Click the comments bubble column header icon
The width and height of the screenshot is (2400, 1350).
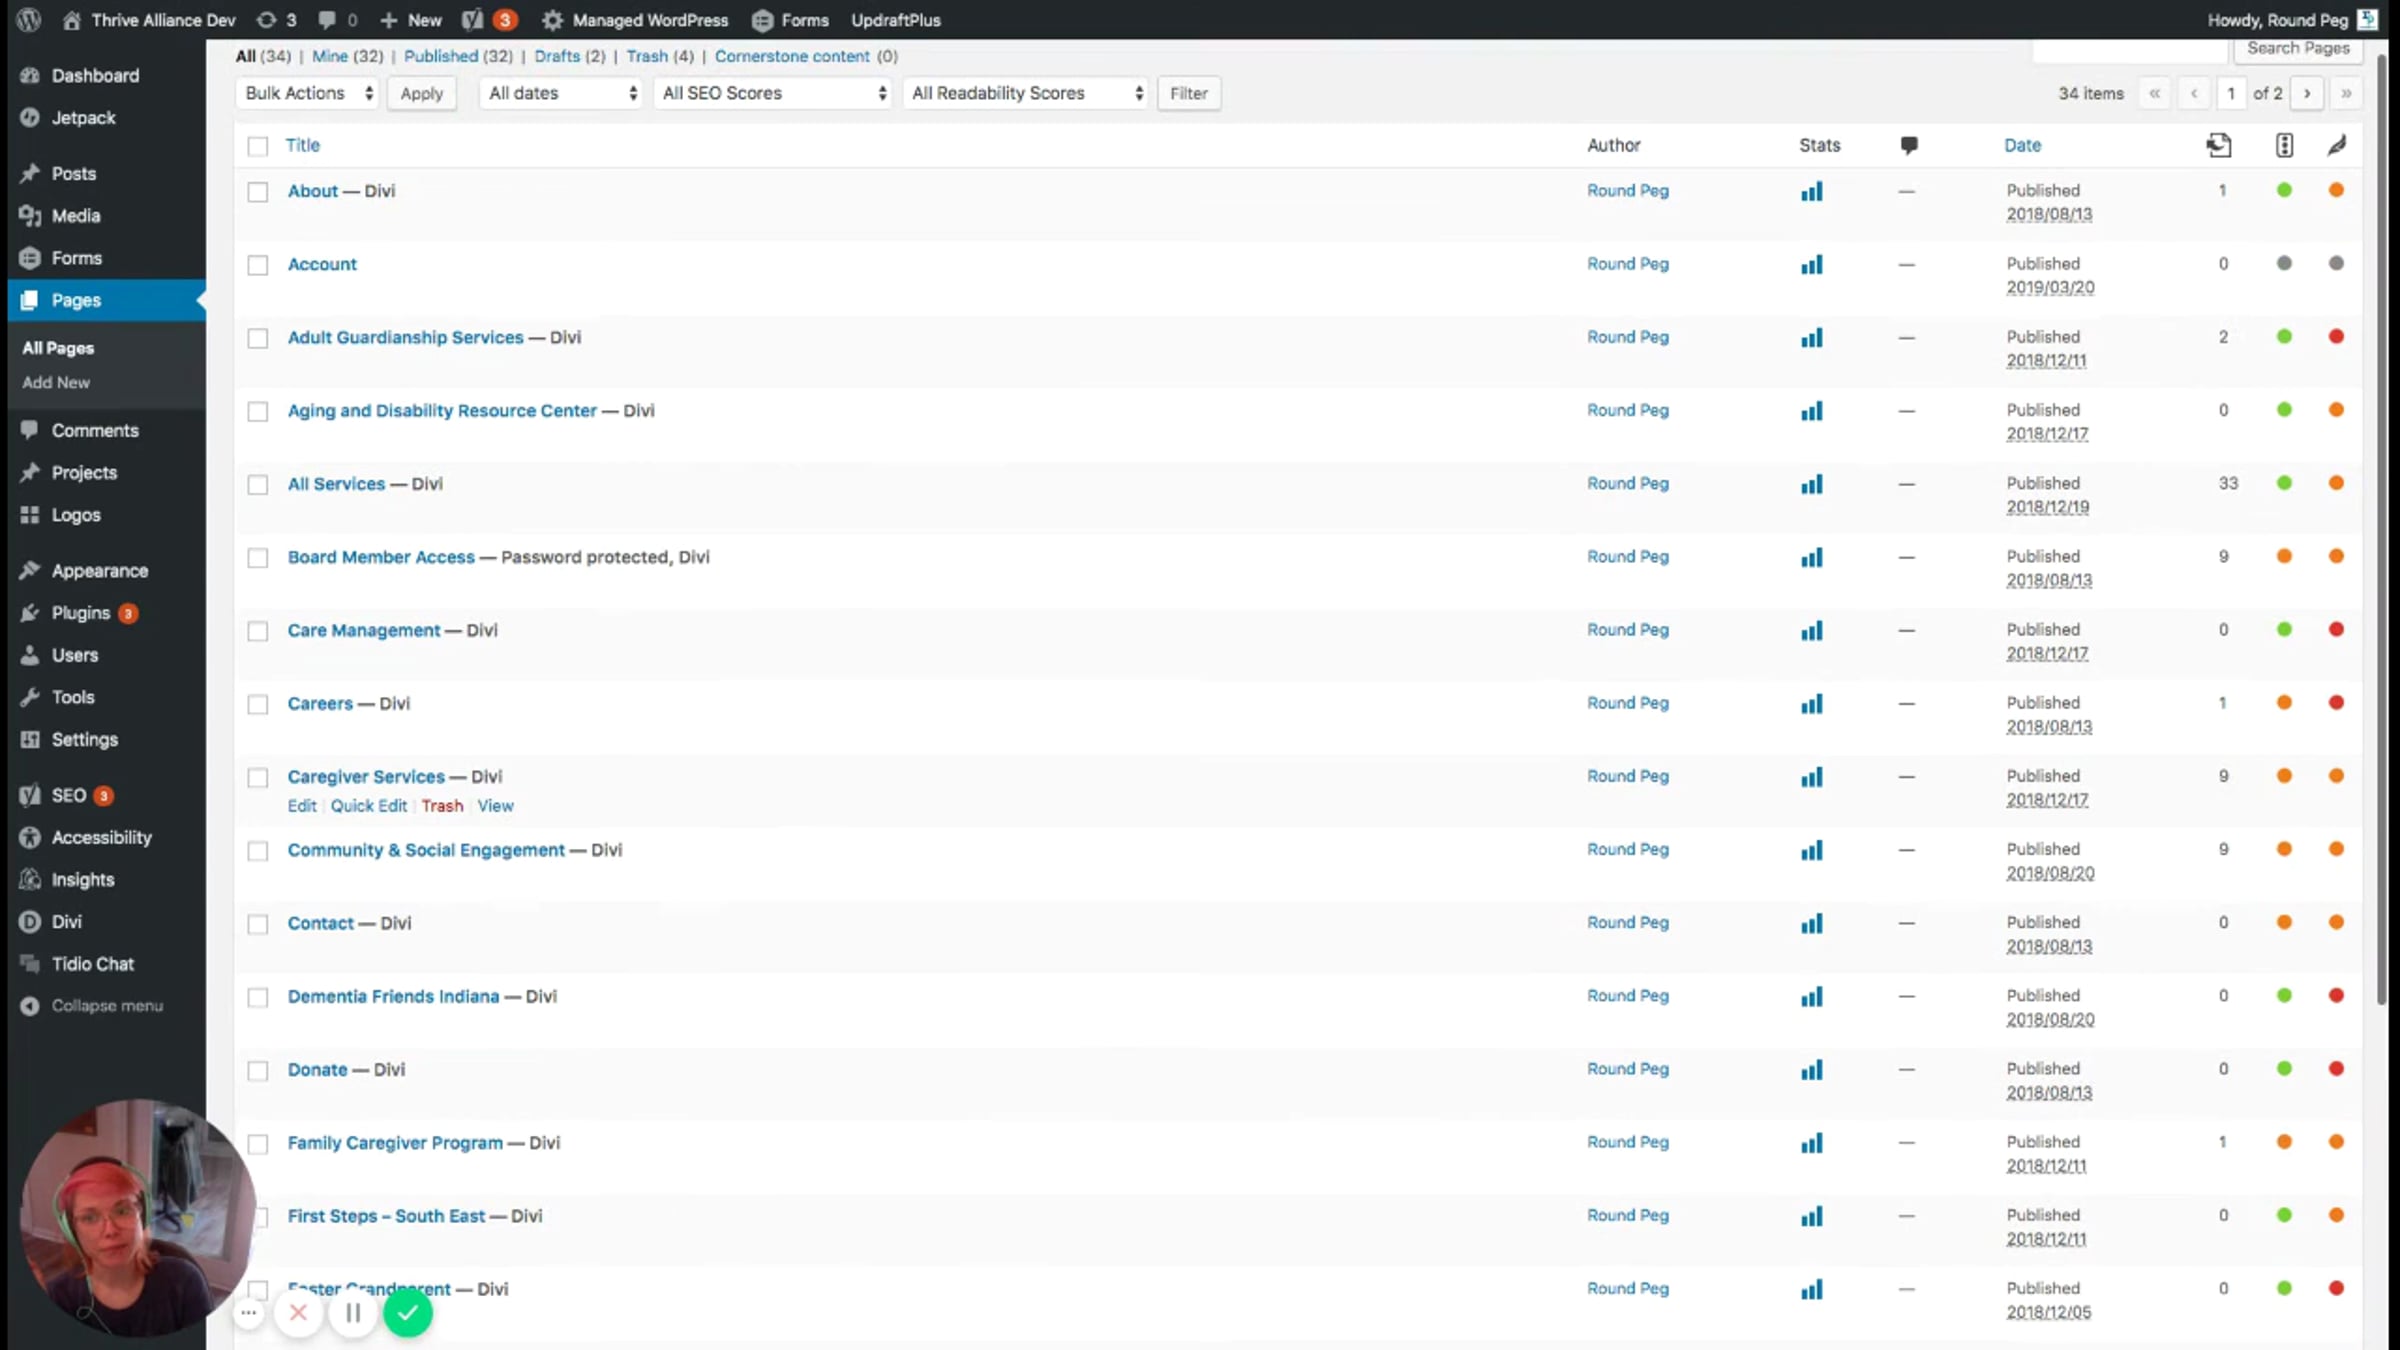pos(1908,145)
